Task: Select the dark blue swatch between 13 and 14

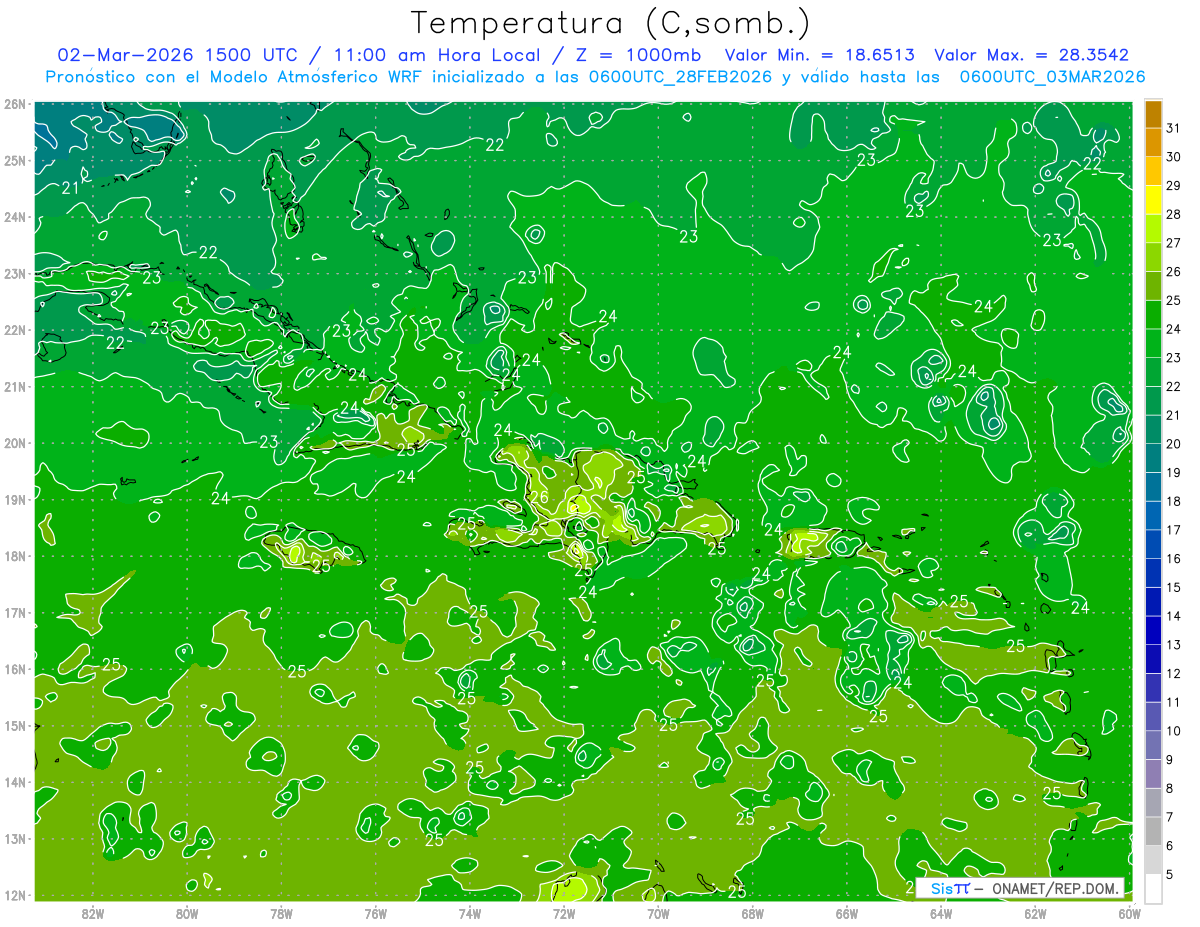Action: pyautogui.click(x=1153, y=630)
